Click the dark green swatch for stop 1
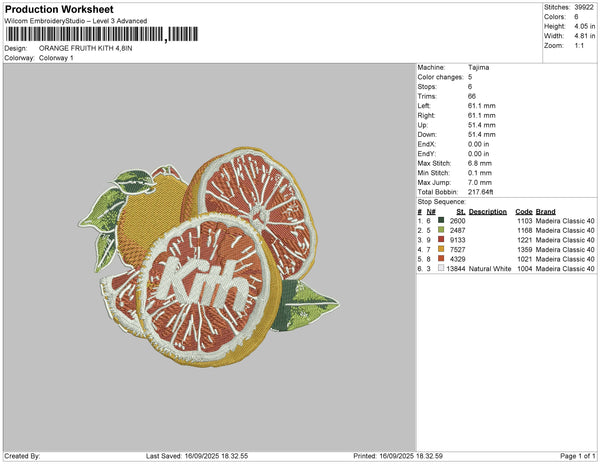600x464 pixels. [x=441, y=220]
